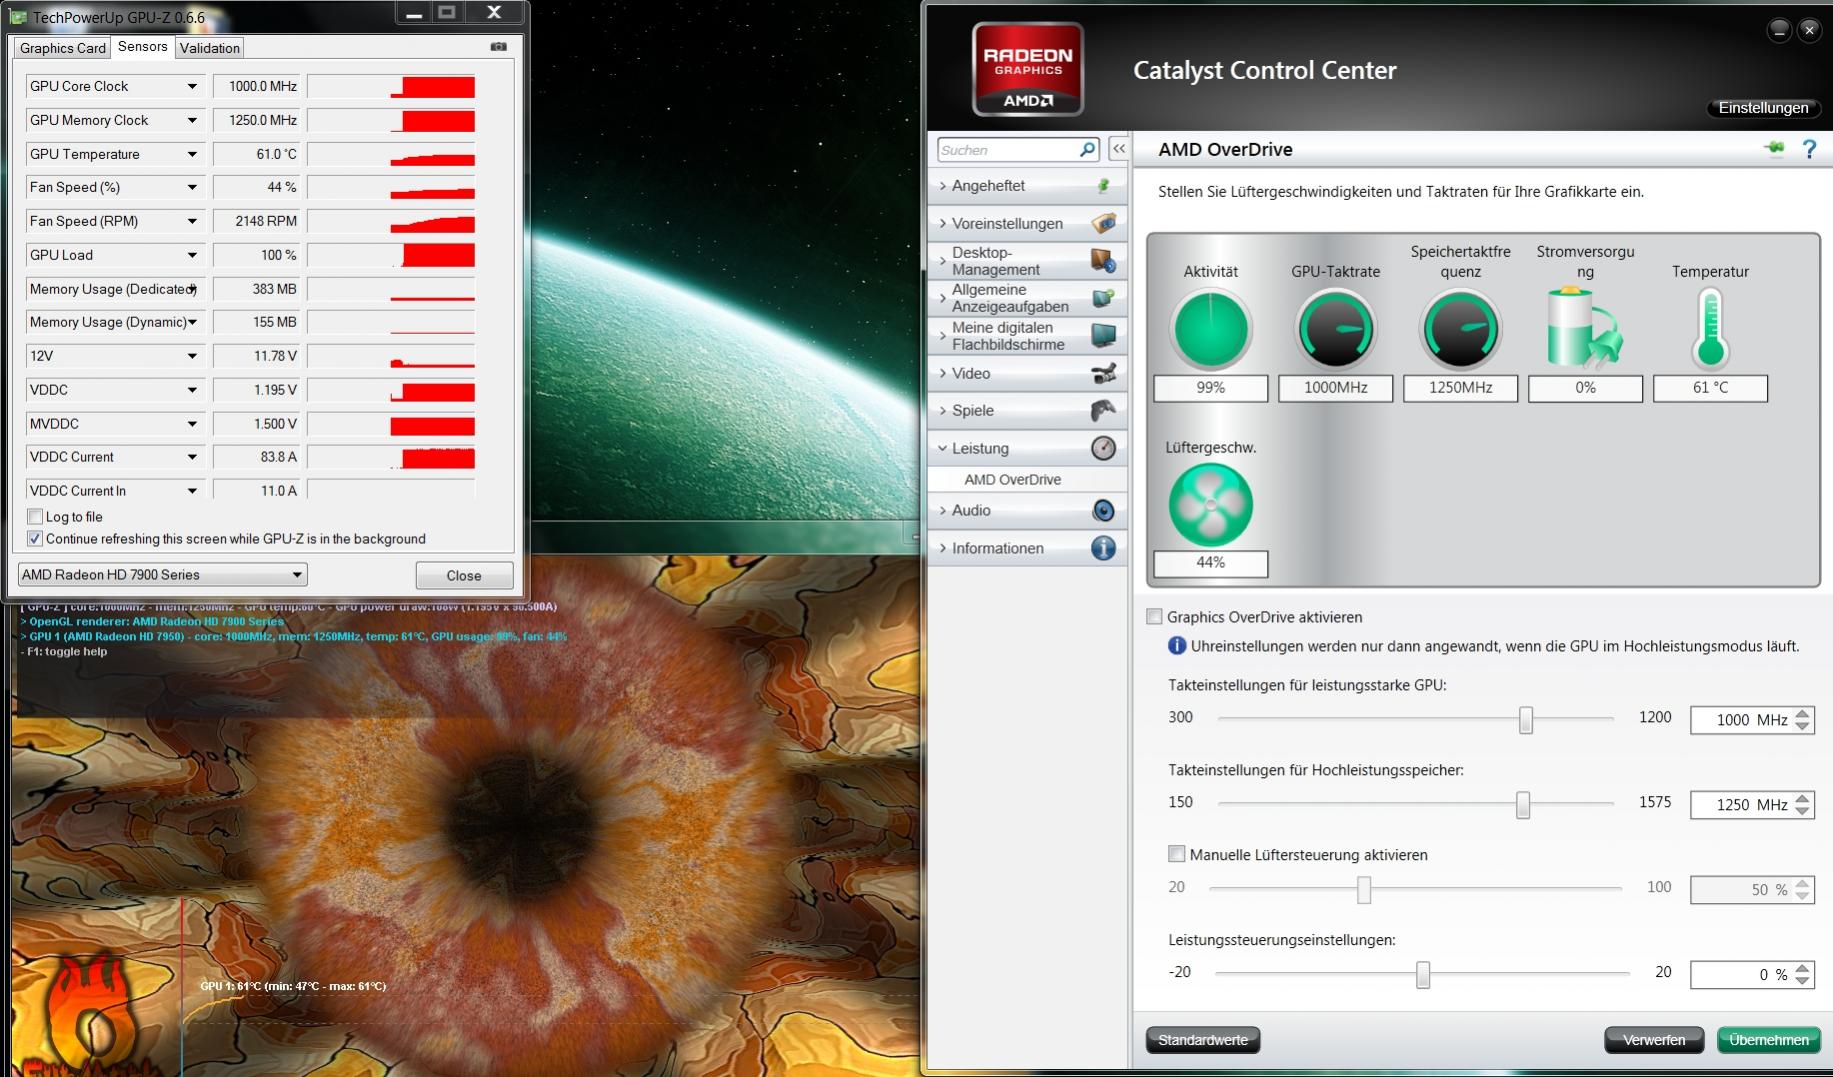Click the Informationen info icon
1833x1077 pixels.
tap(1104, 548)
